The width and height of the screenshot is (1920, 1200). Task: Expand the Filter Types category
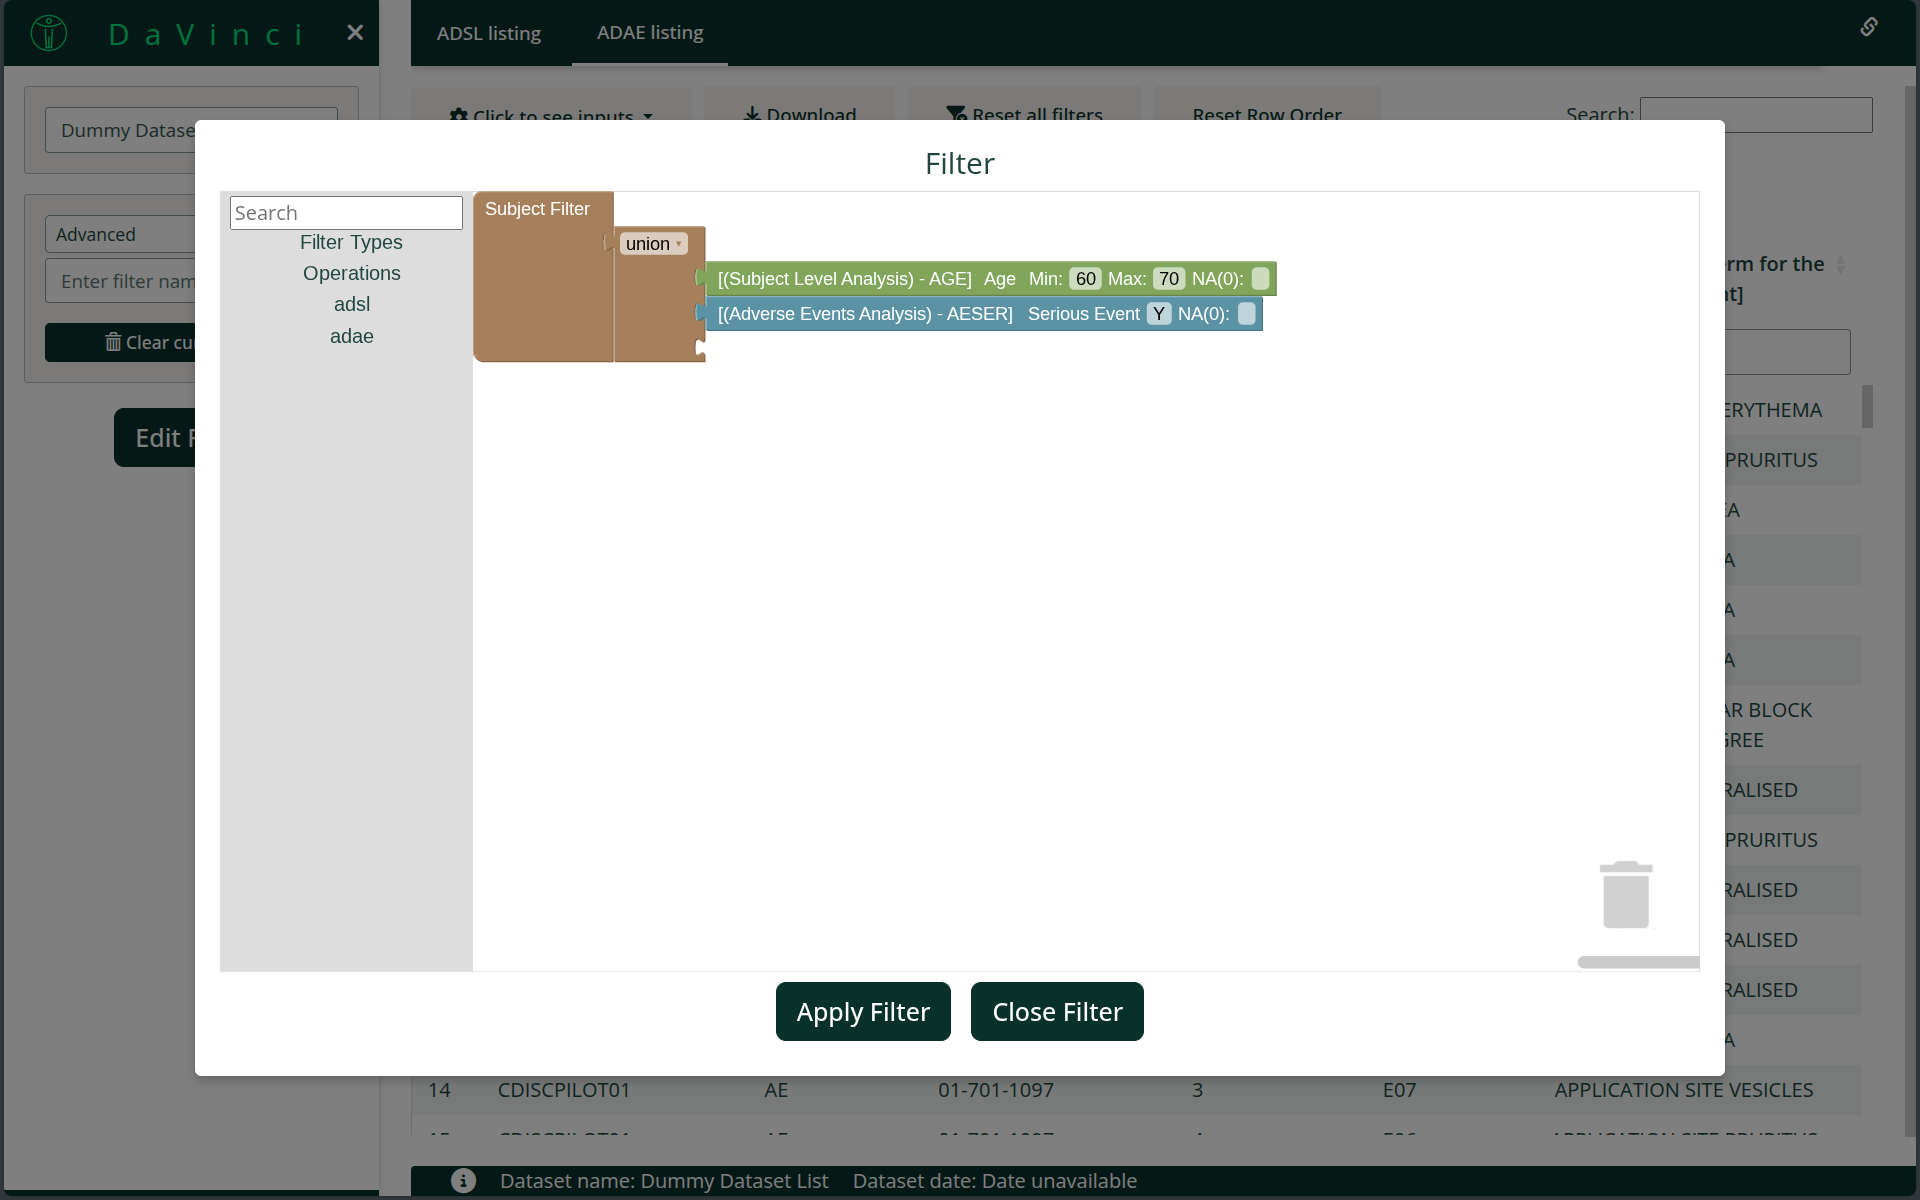(351, 242)
